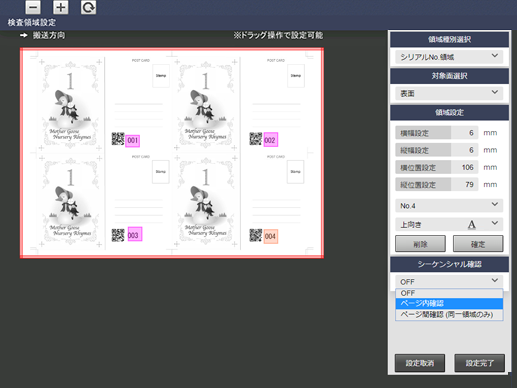Viewport: 517px width, 388px height.
Task: Click the 搬送方向 direction label
Action: pos(49,35)
